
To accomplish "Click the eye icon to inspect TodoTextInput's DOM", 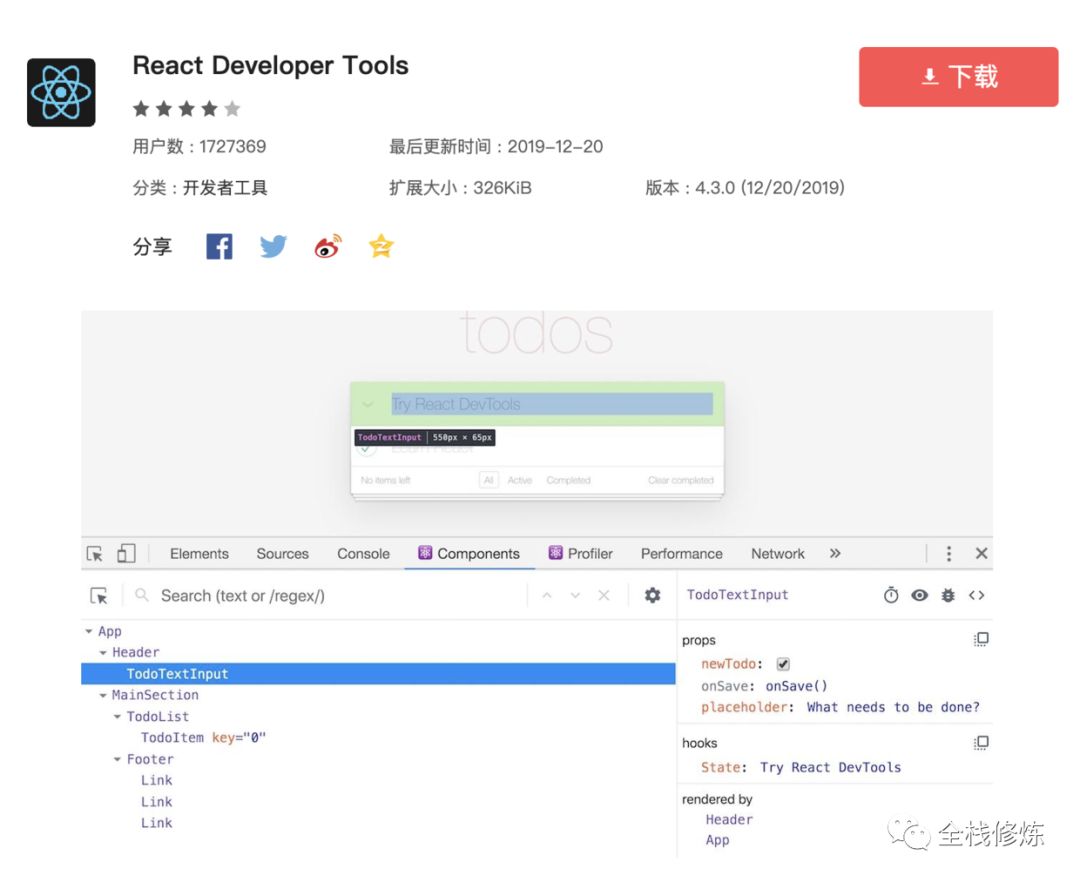I will pyautogui.click(x=919, y=595).
